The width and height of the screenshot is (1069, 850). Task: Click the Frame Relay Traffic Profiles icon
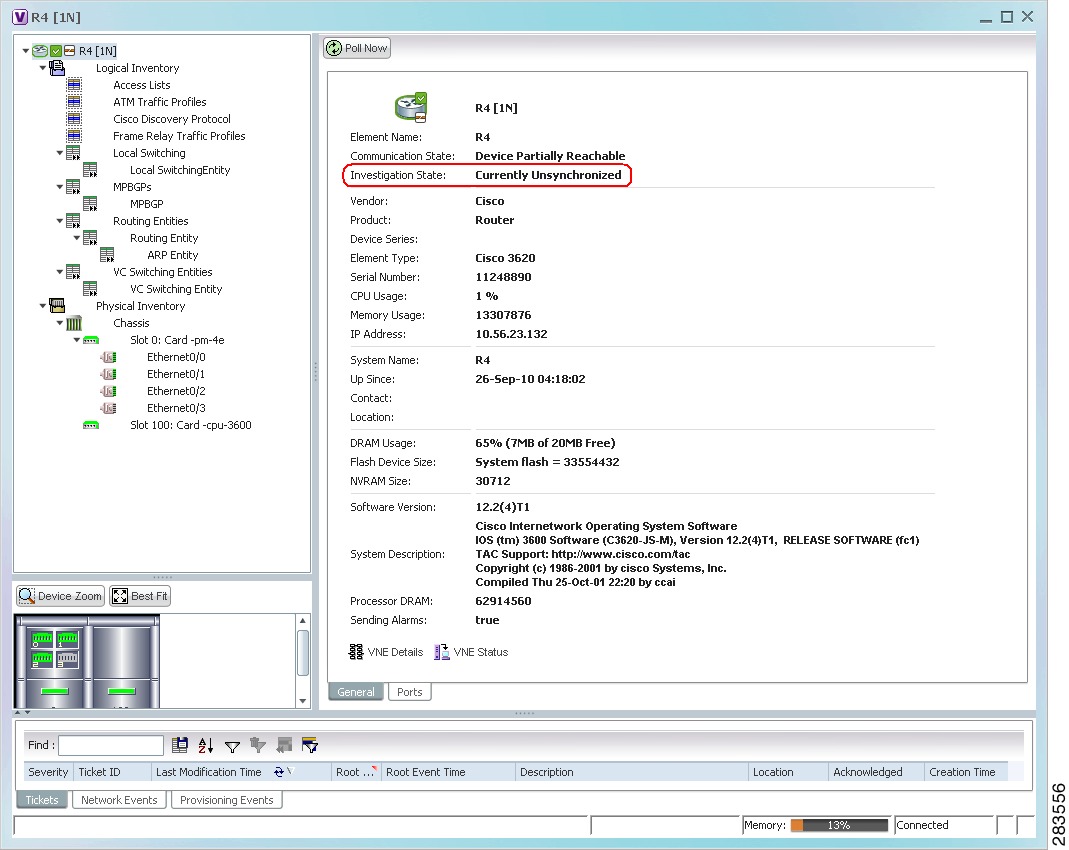click(x=74, y=136)
